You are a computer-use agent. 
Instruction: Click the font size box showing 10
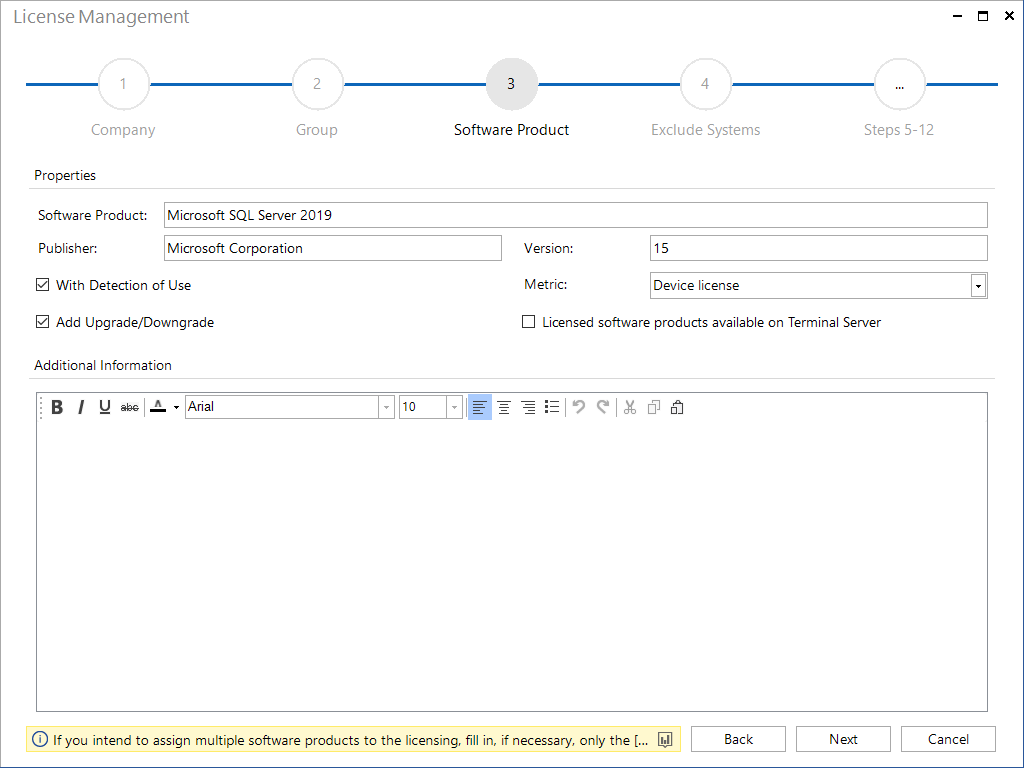423,407
